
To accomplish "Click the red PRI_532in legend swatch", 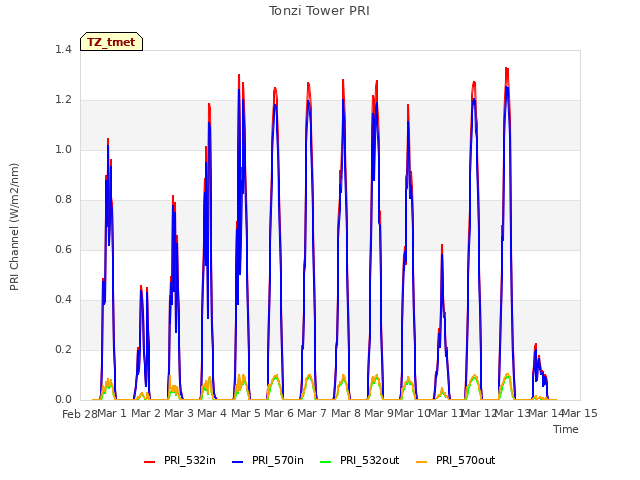I will [x=150, y=462].
